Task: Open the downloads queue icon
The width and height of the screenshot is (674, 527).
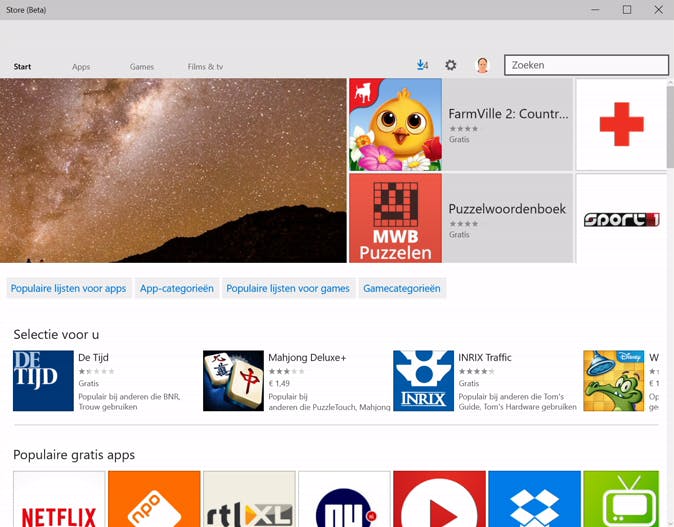Action: (422, 65)
